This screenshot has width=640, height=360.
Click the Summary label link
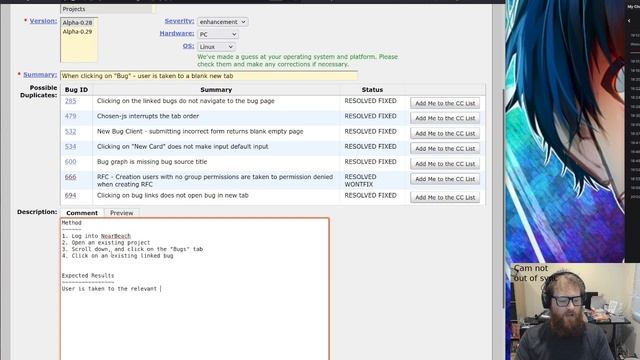(x=40, y=74)
